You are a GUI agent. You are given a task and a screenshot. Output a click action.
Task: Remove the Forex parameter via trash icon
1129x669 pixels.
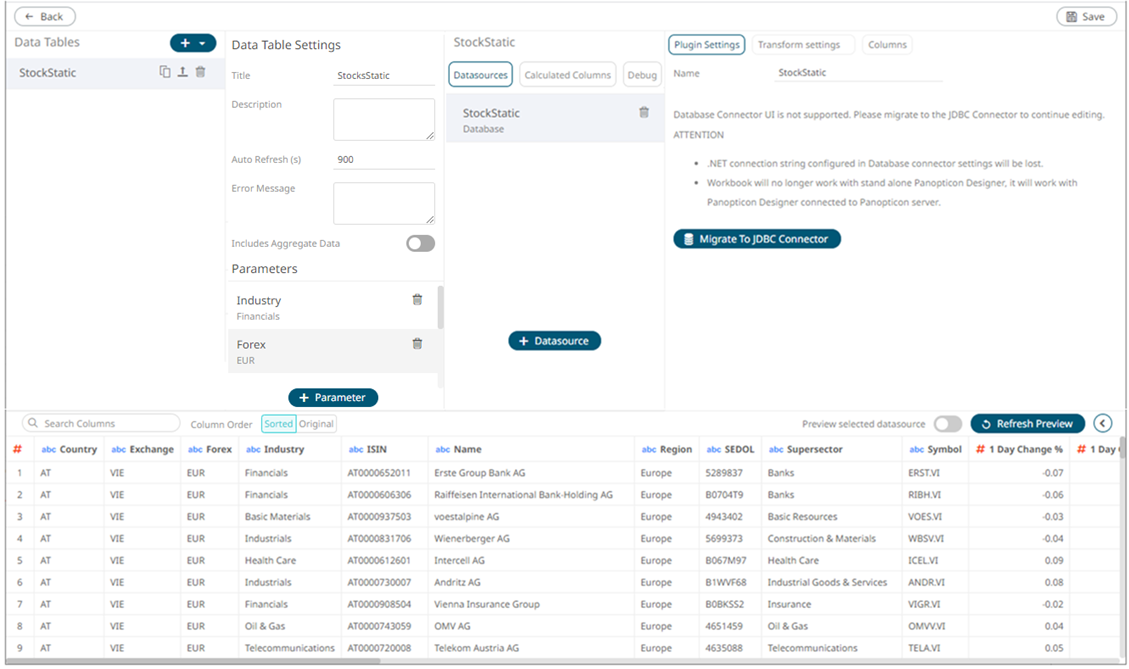pyautogui.click(x=417, y=344)
